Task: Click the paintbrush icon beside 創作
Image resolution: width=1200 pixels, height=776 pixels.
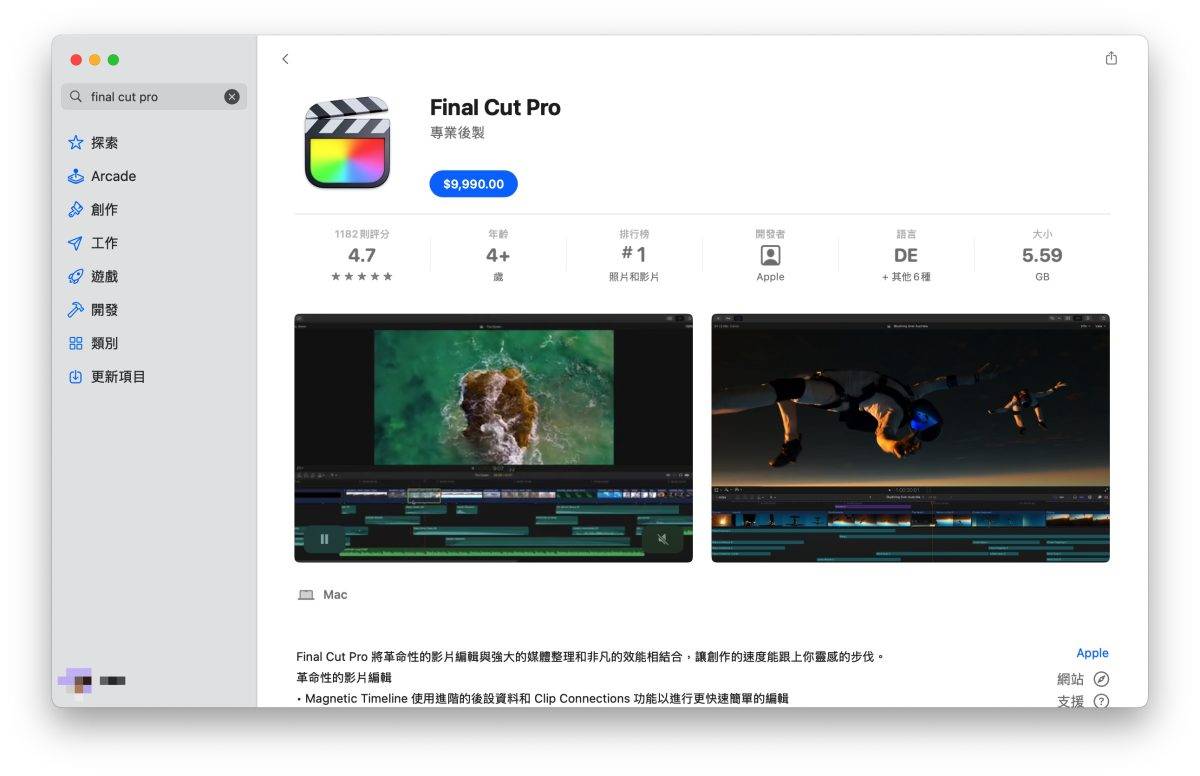Action: pyautogui.click(x=75, y=210)
